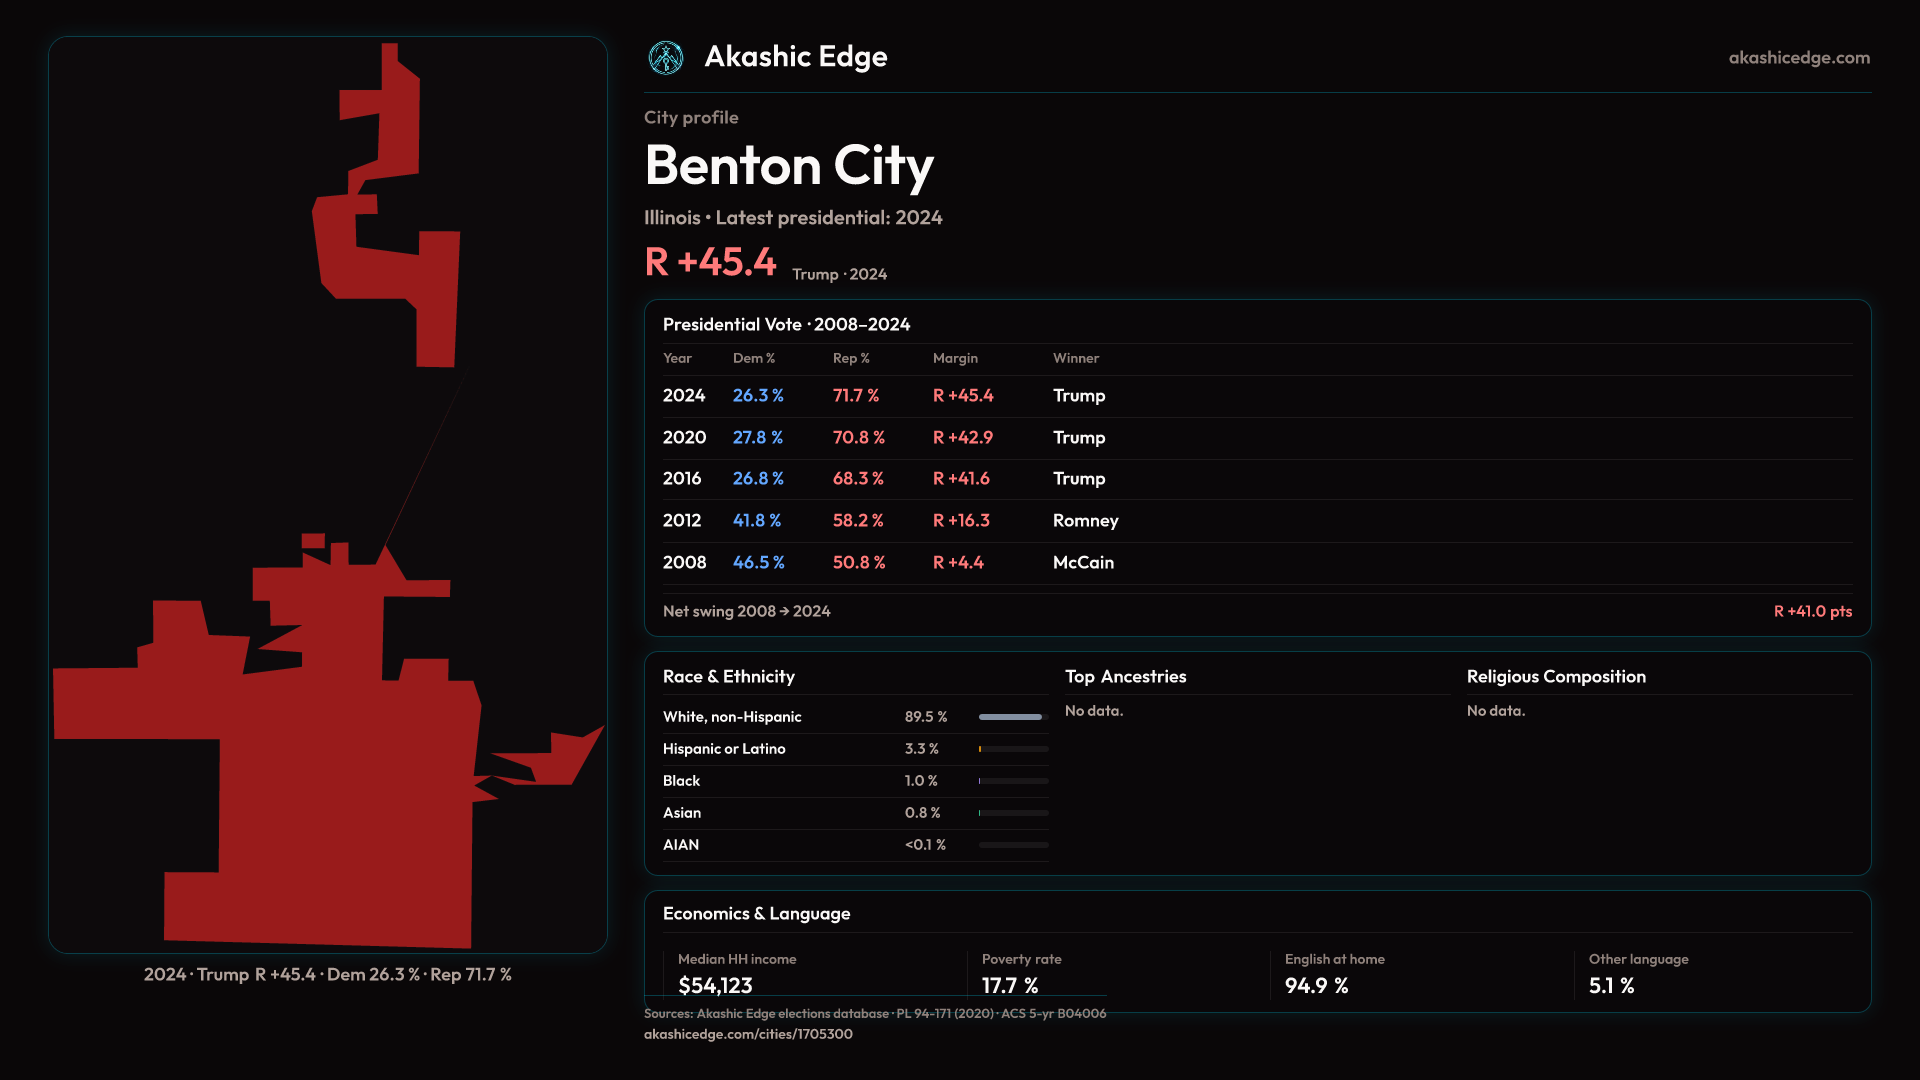
Task: Click the Margin column header
Action: pos(955,358)
